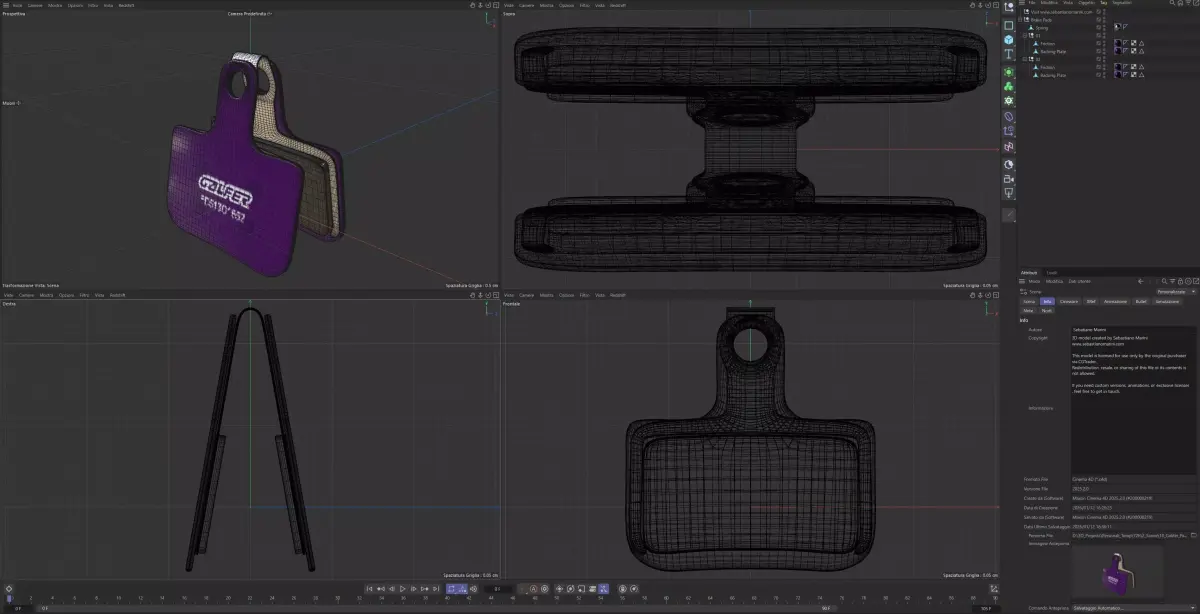Add a Camera object from palette

click(x=1008, y=179)
